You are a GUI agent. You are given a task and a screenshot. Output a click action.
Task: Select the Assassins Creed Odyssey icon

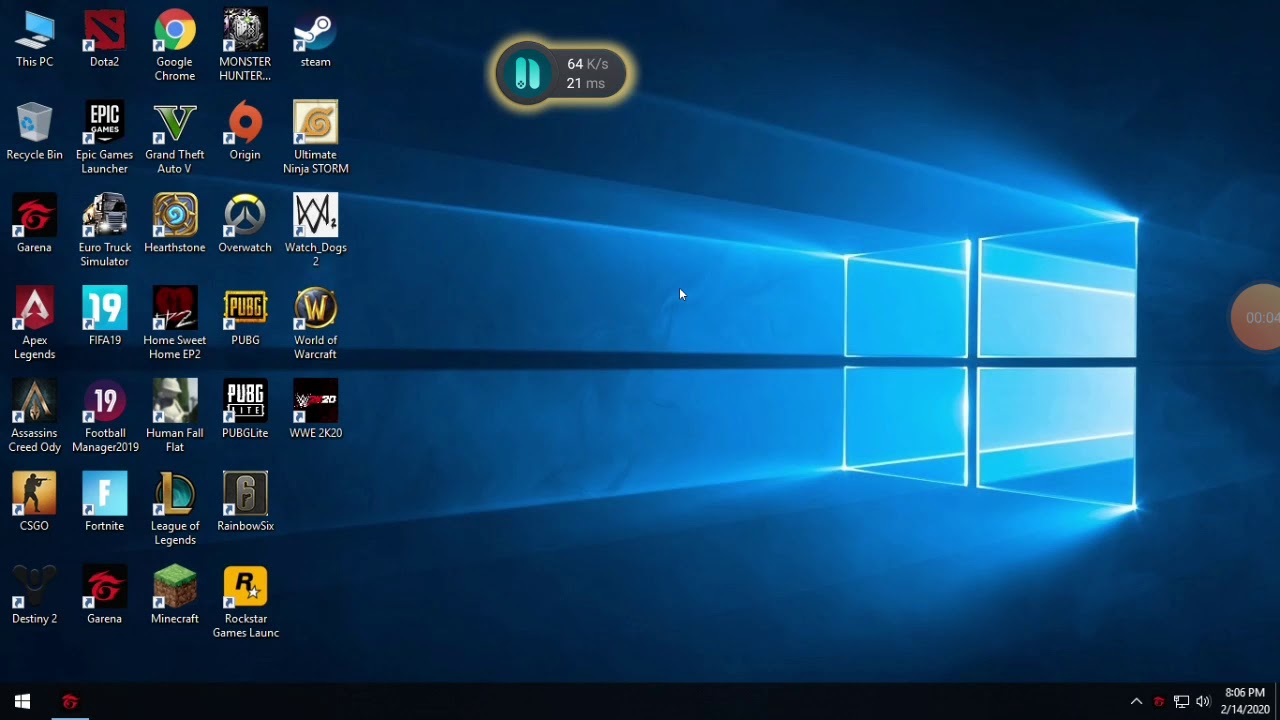tap(34, 418)
